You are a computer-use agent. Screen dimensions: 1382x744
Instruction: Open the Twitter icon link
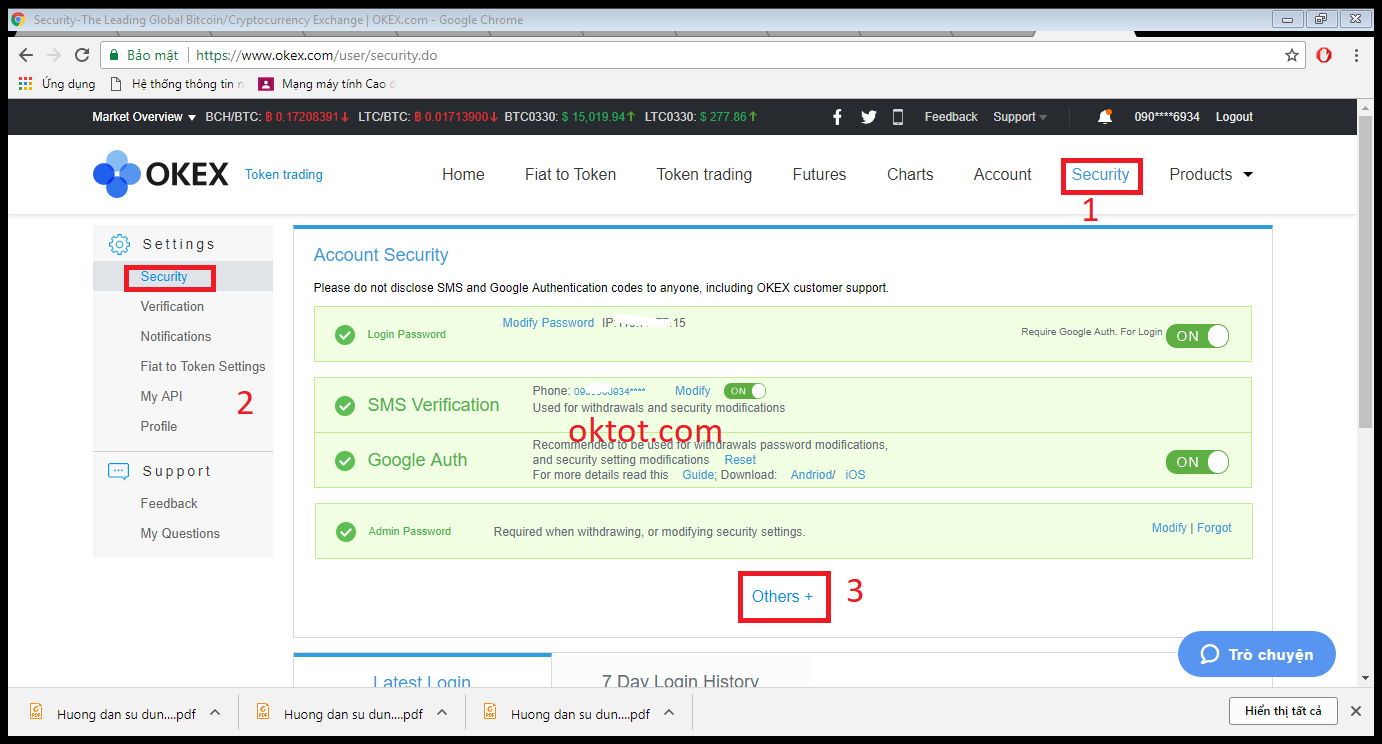tap(868, 117)
